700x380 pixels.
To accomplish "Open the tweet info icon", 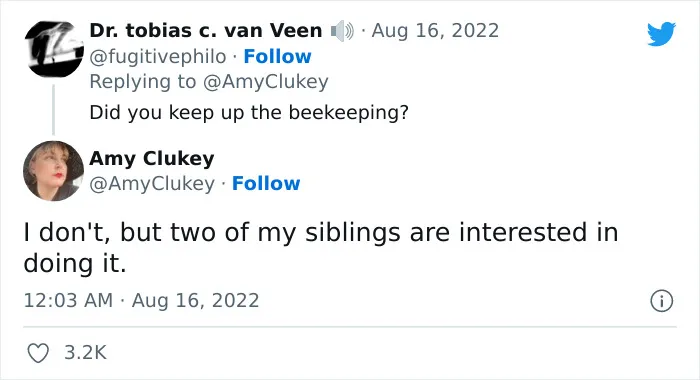I will coord(661,301).
